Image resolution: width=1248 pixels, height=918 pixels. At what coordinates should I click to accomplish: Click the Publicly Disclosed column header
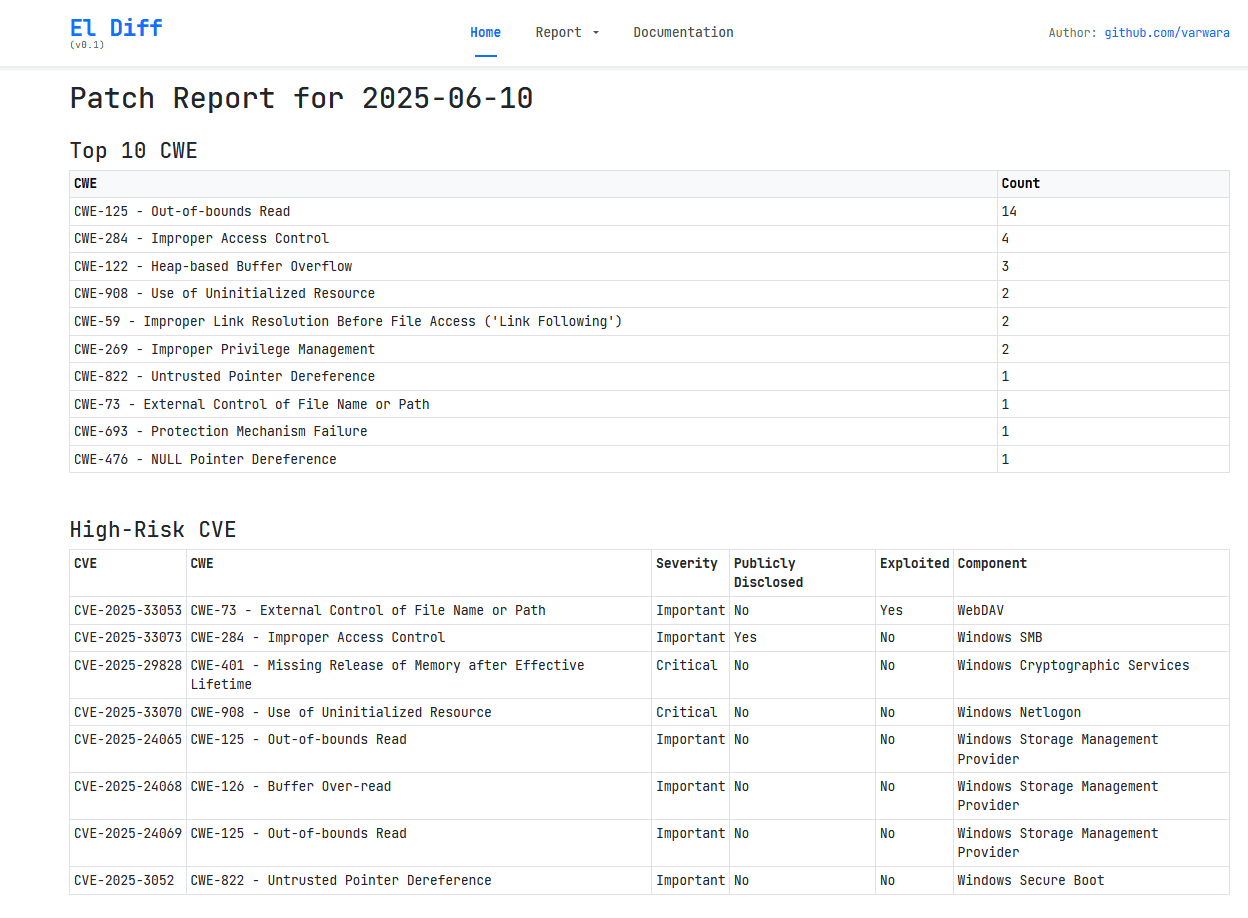[x=767, y=573]
